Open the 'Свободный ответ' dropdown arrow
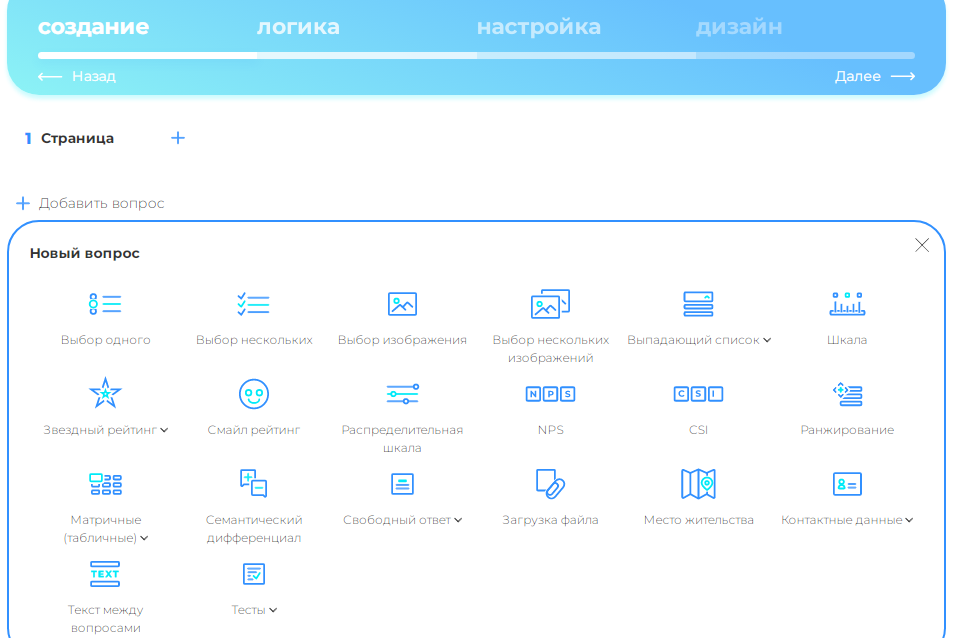Image resolution: width=954 pixels, height=638 pixels. 458,520
